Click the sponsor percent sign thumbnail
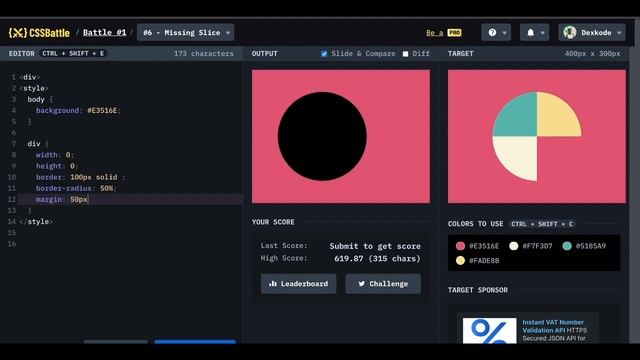 (489, 331)
